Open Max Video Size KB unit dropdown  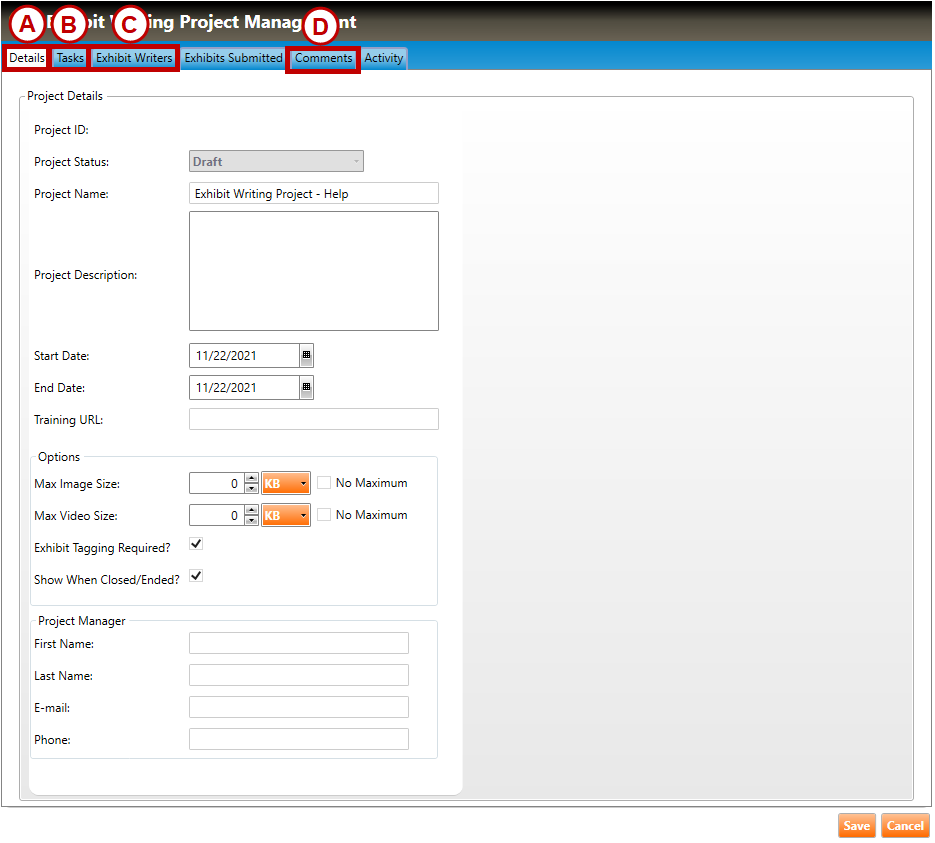point(286,516)
